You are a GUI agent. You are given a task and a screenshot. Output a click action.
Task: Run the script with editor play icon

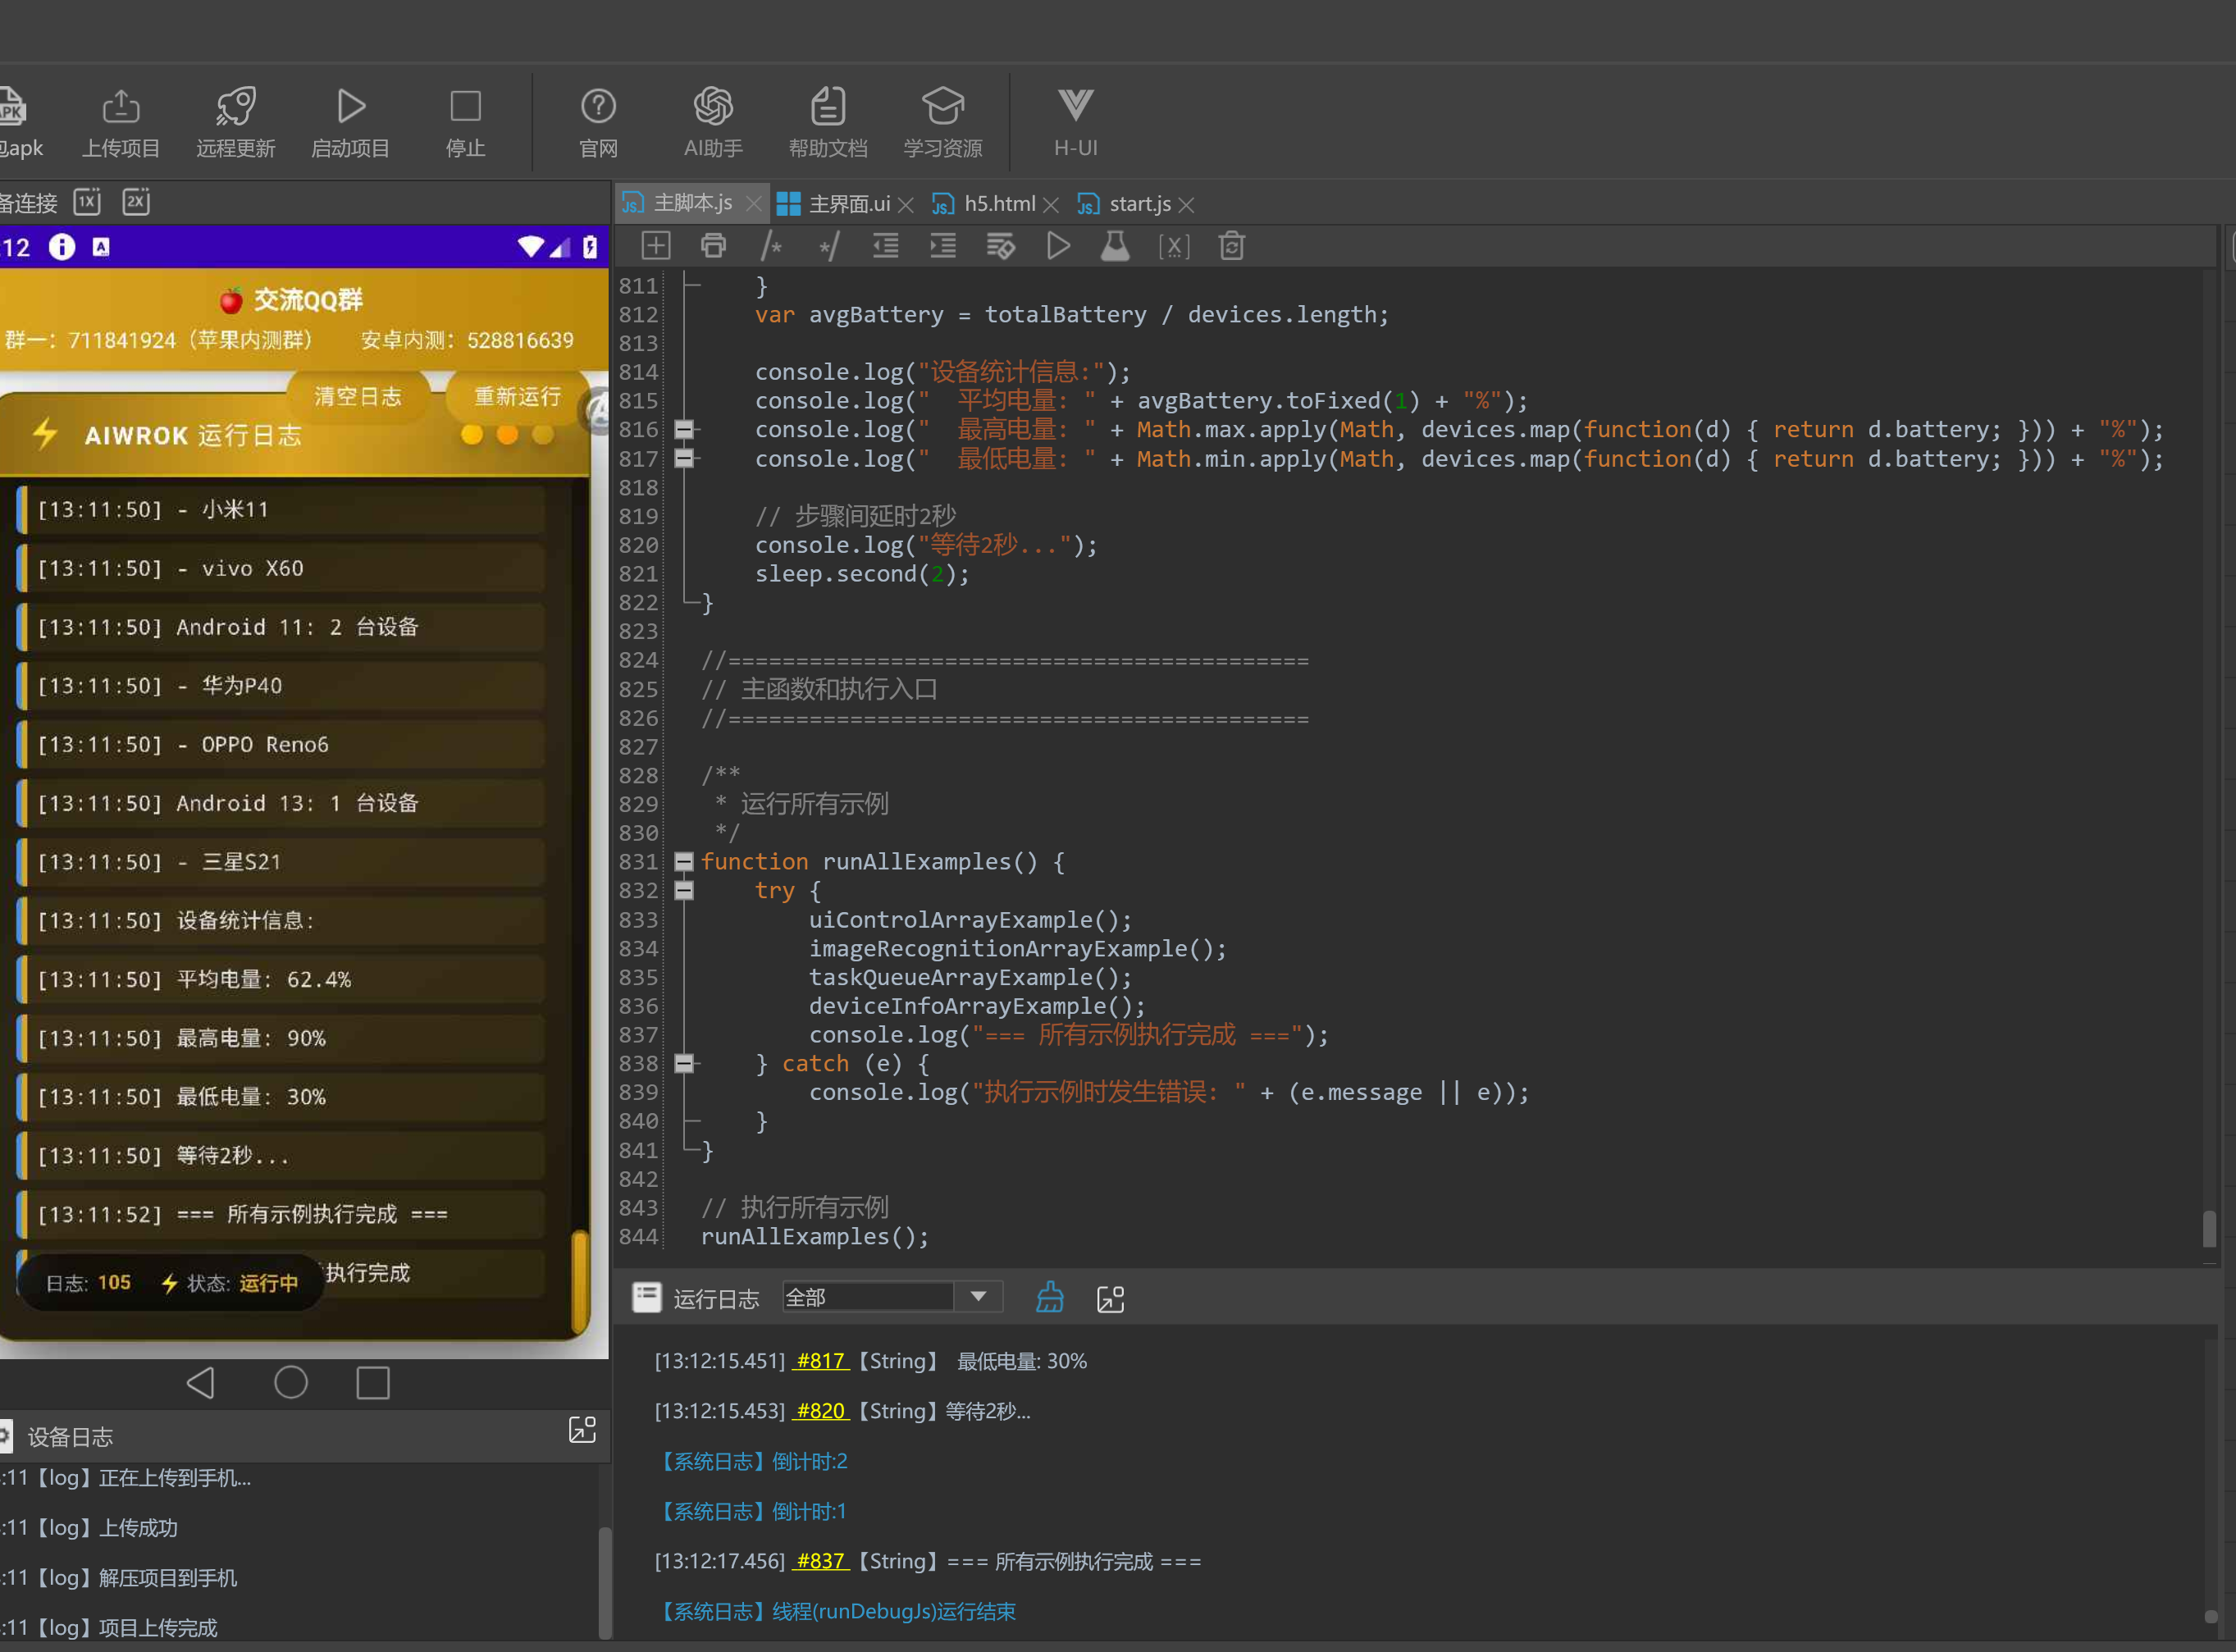[1058, 246]
